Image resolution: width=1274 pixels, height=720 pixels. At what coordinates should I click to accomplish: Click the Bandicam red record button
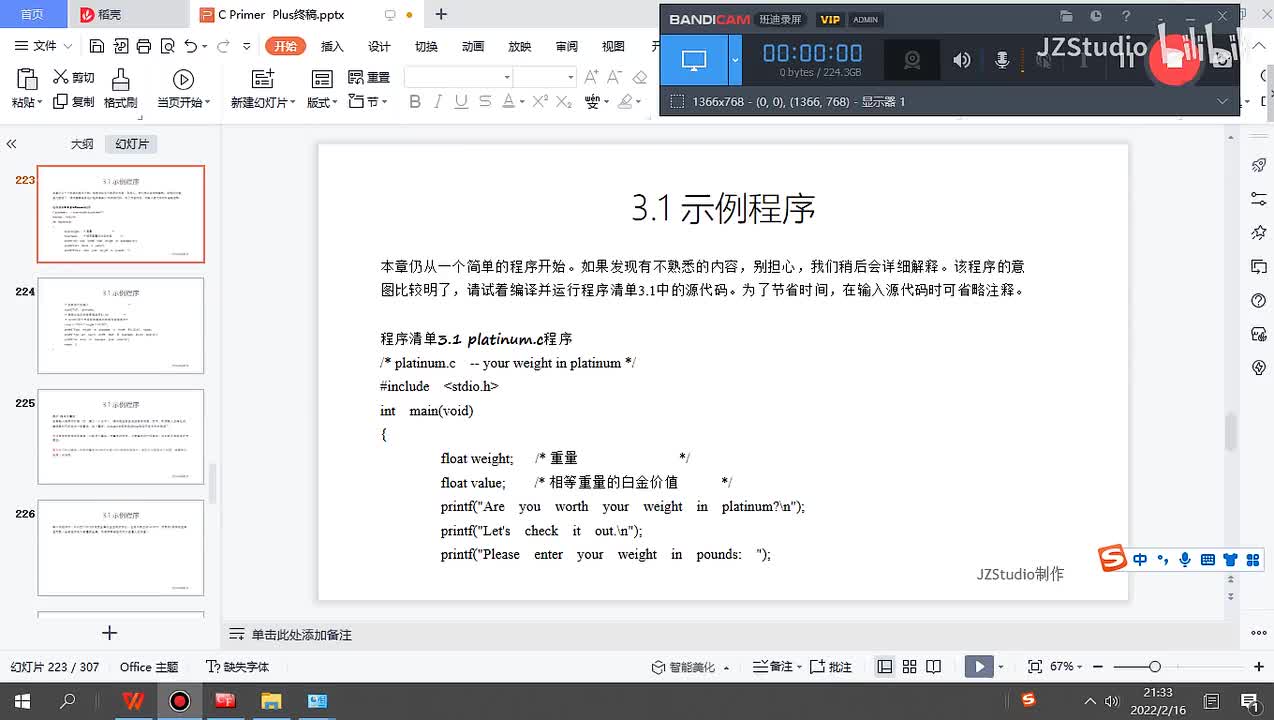1174,59
